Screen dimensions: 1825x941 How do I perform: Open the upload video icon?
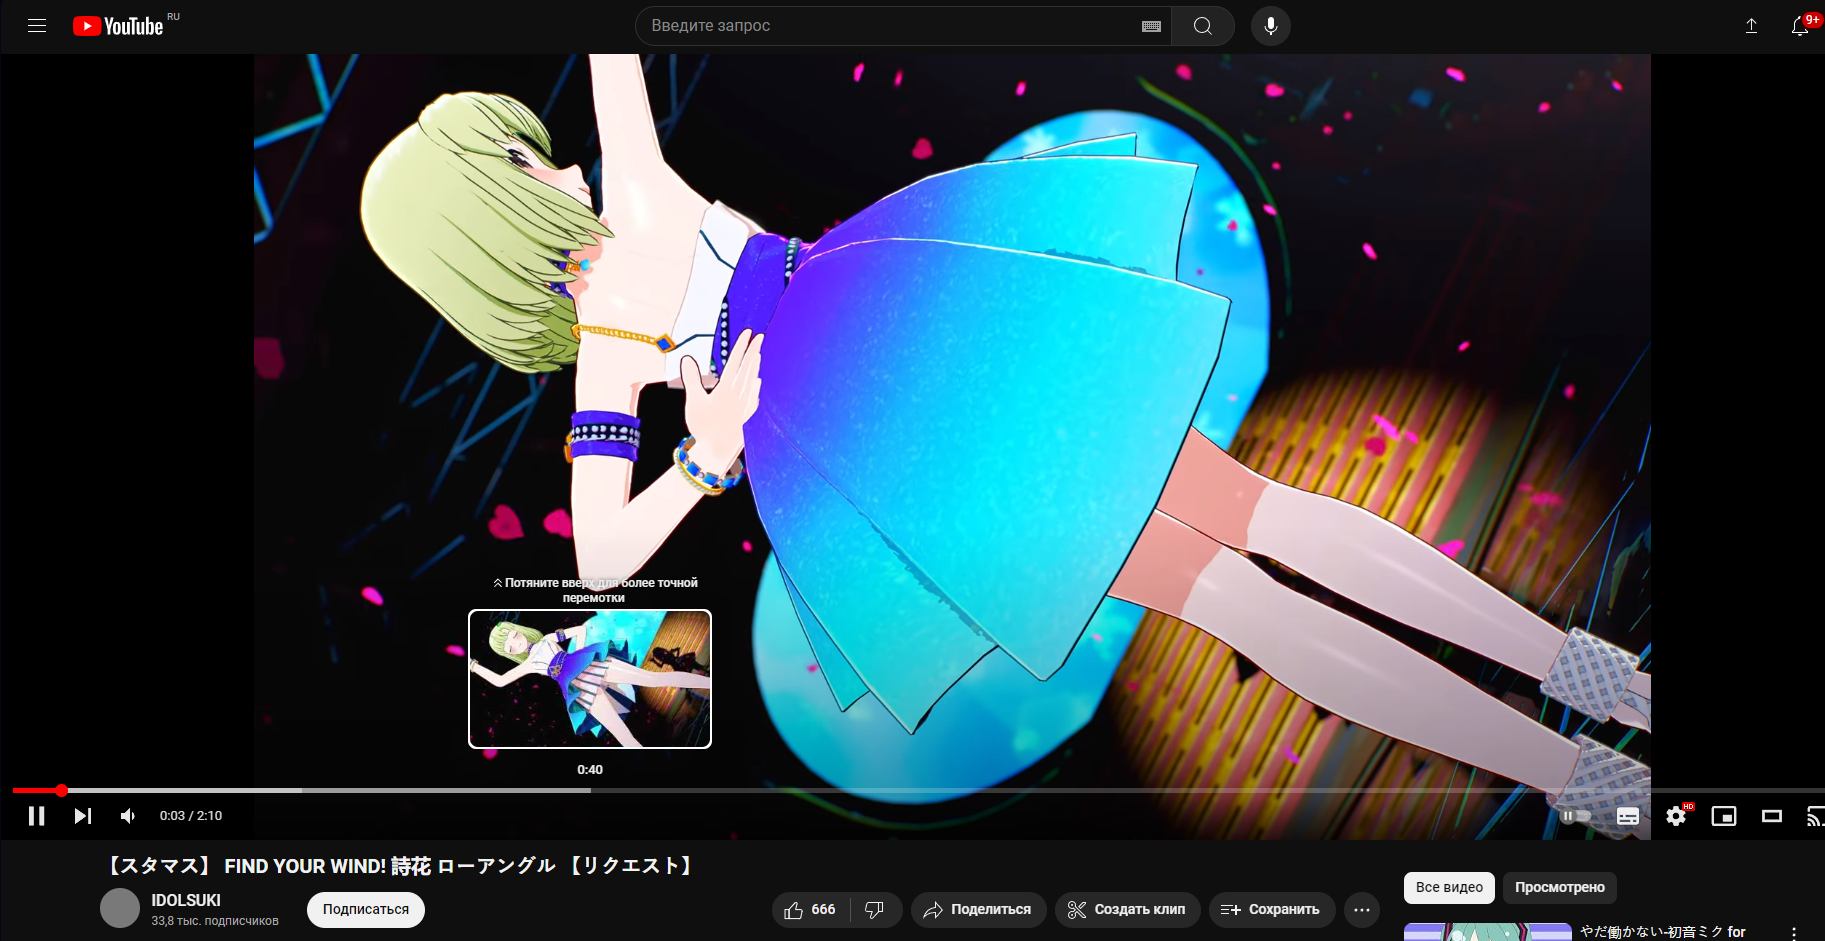(1751, 26)
